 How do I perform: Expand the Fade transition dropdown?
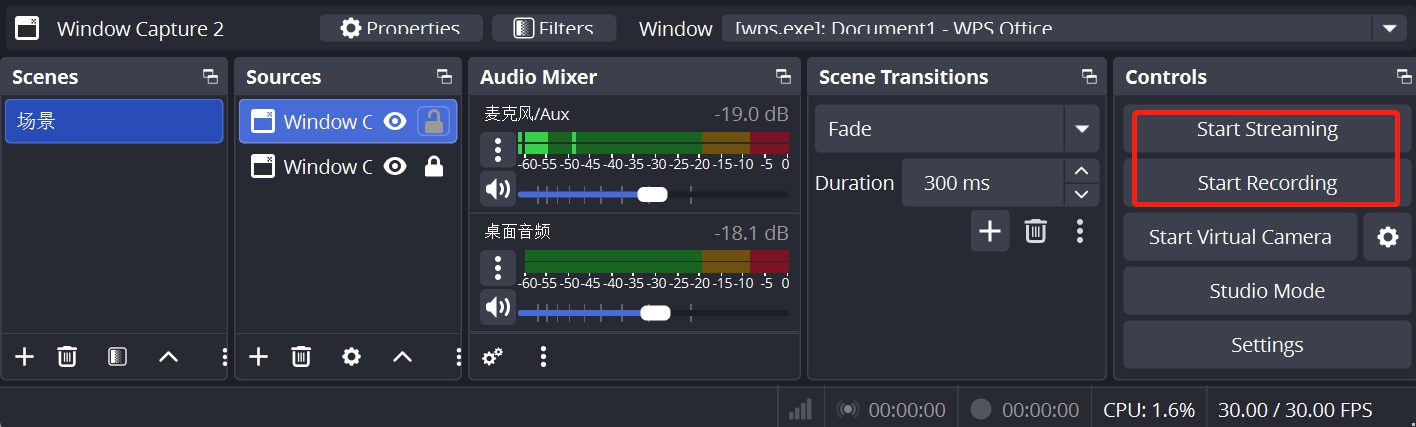click(1081, 129)
